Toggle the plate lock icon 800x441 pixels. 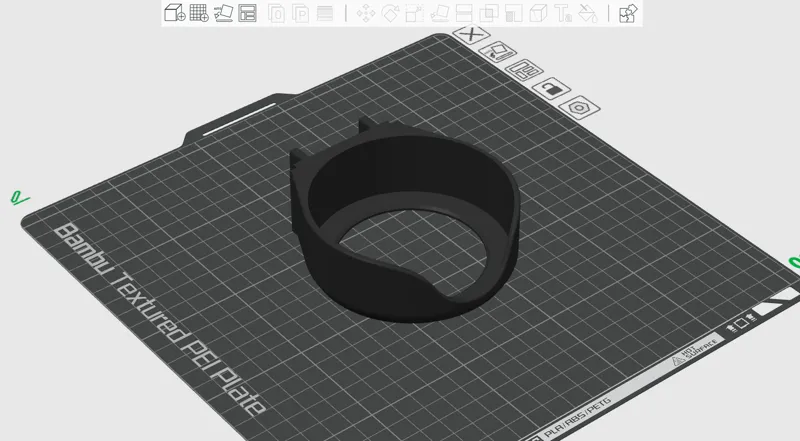point(551,89)
